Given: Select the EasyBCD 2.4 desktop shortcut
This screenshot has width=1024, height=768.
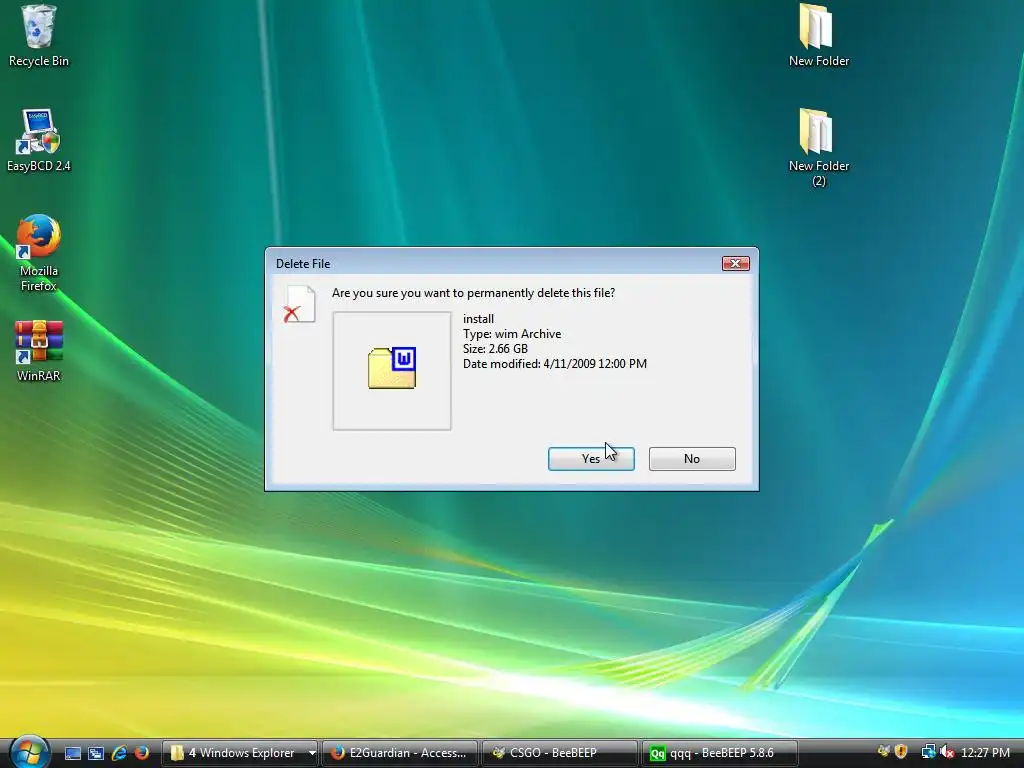Looking at the screenshot, I should pos(39,140).
